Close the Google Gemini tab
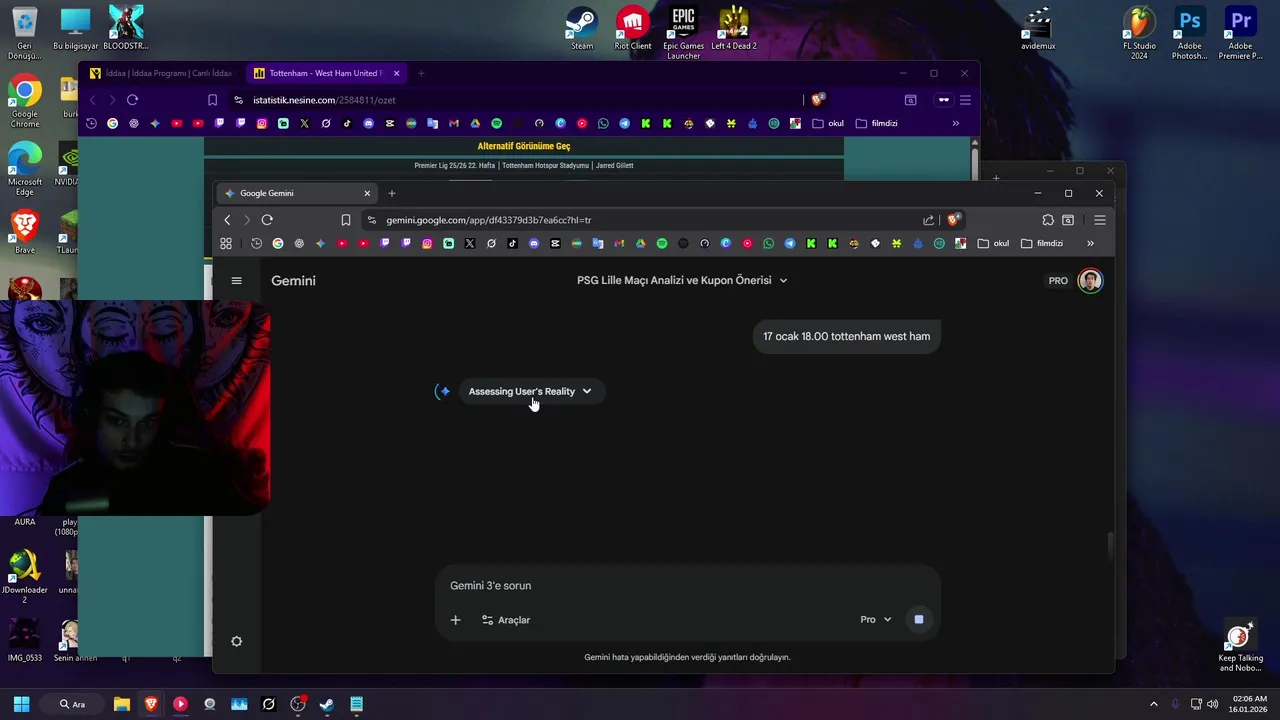Image resolution: width=1280 pixels, height=720 pixels. (x=367, y=193)
